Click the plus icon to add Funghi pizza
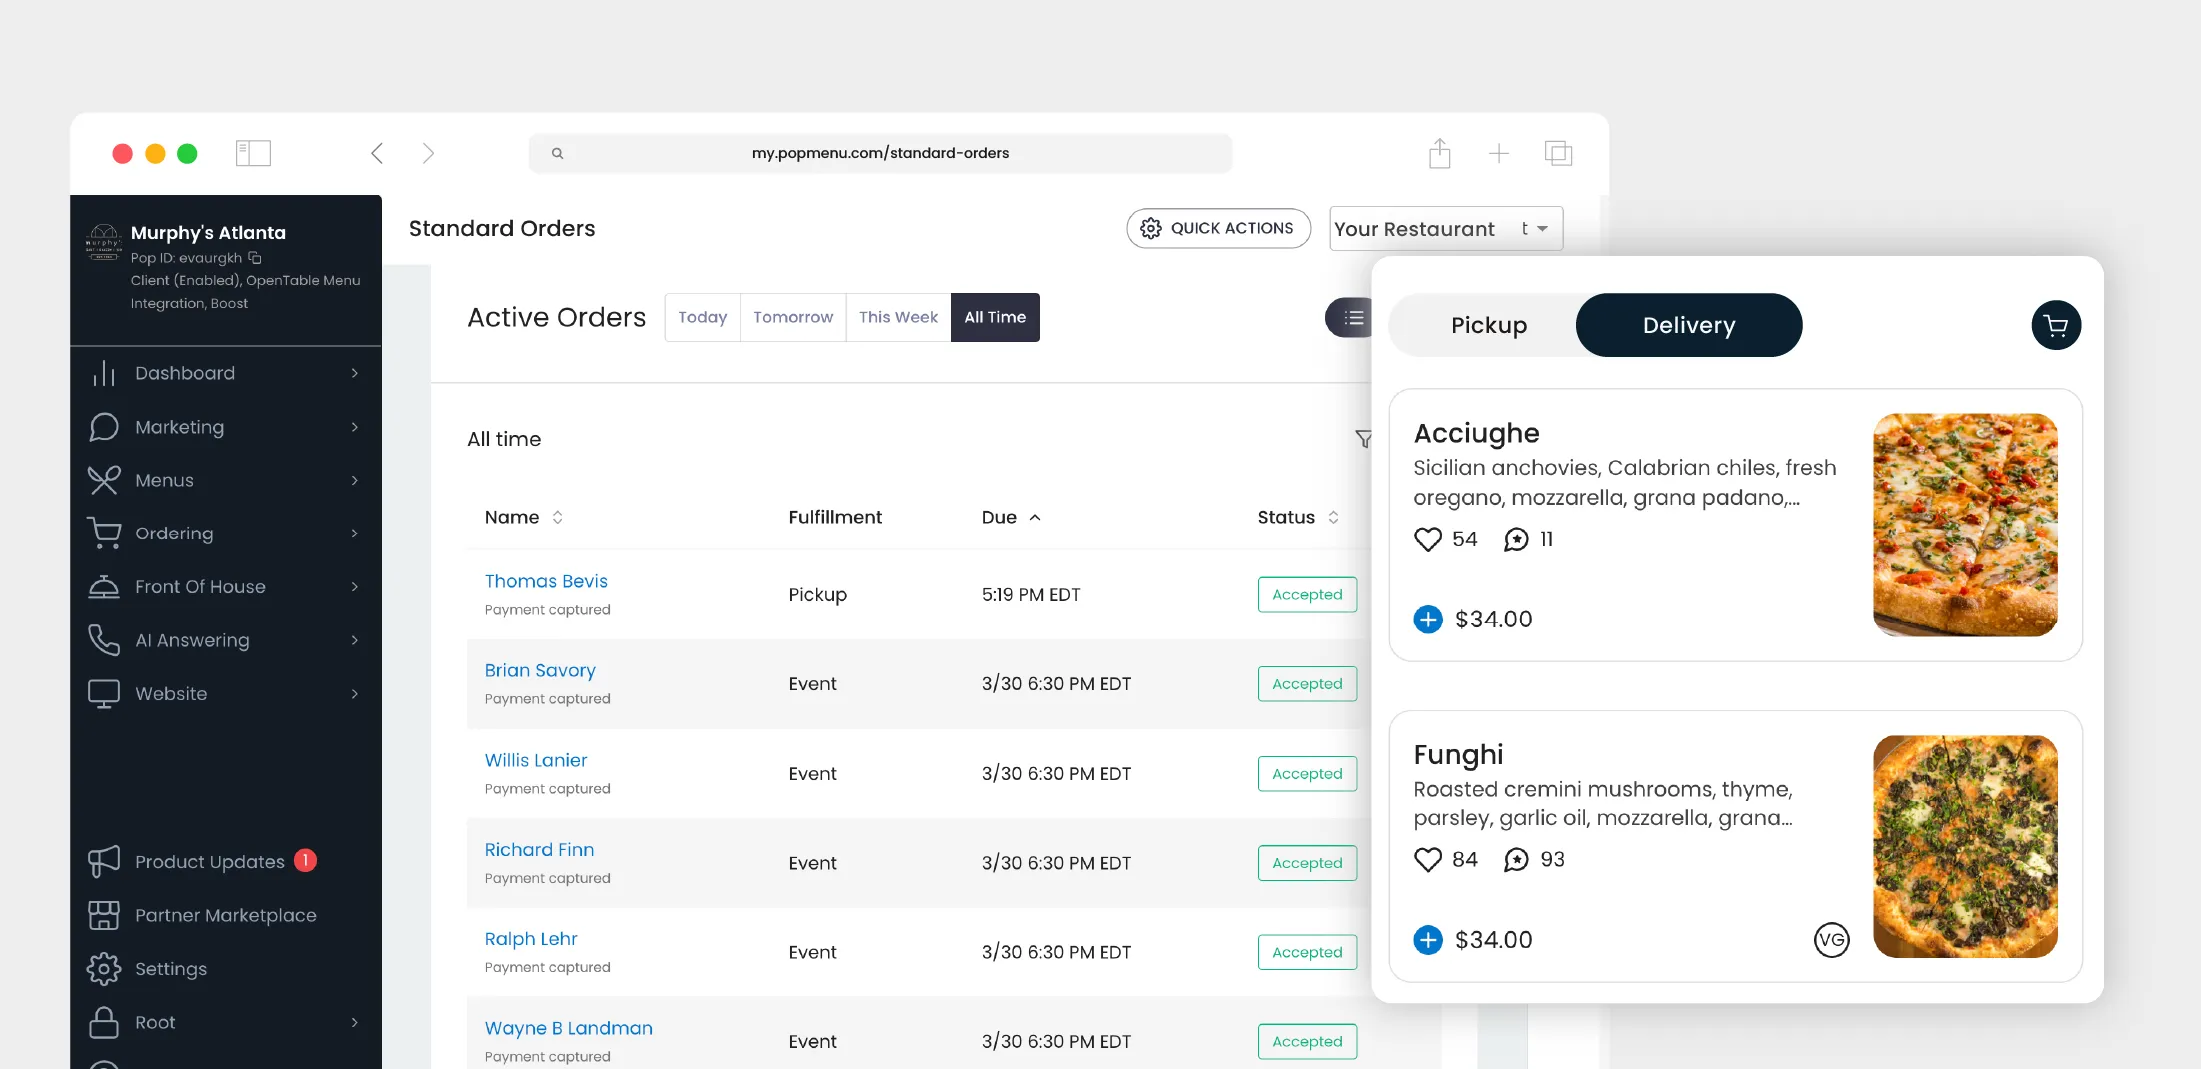The image size is (2201, 1069). coord(1428,939)
